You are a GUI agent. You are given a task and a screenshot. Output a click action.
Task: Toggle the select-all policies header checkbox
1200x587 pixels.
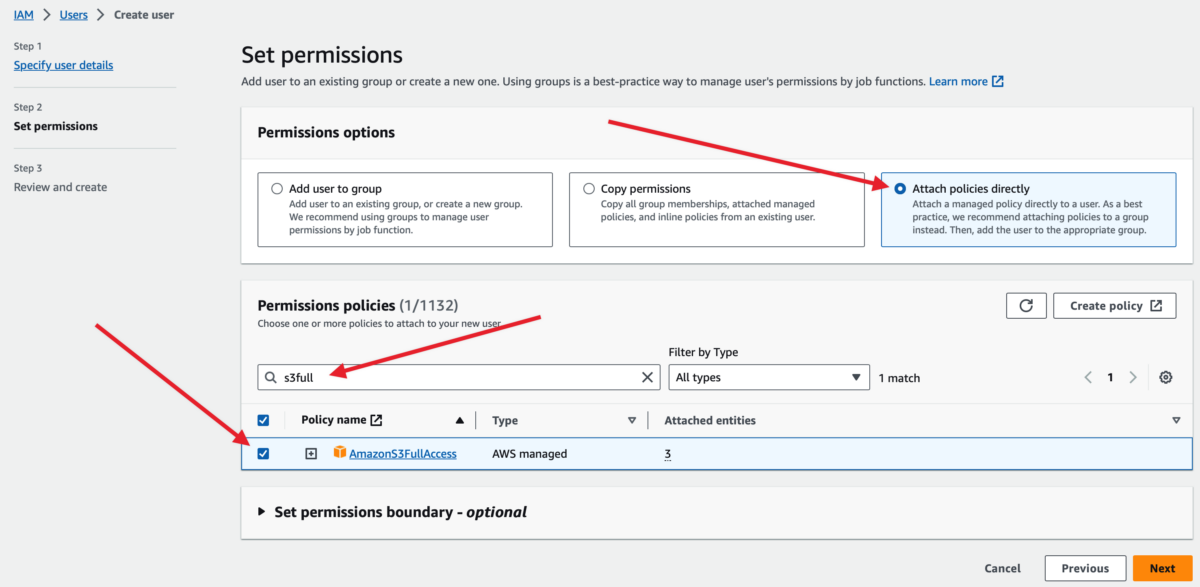tap(263, 421)
